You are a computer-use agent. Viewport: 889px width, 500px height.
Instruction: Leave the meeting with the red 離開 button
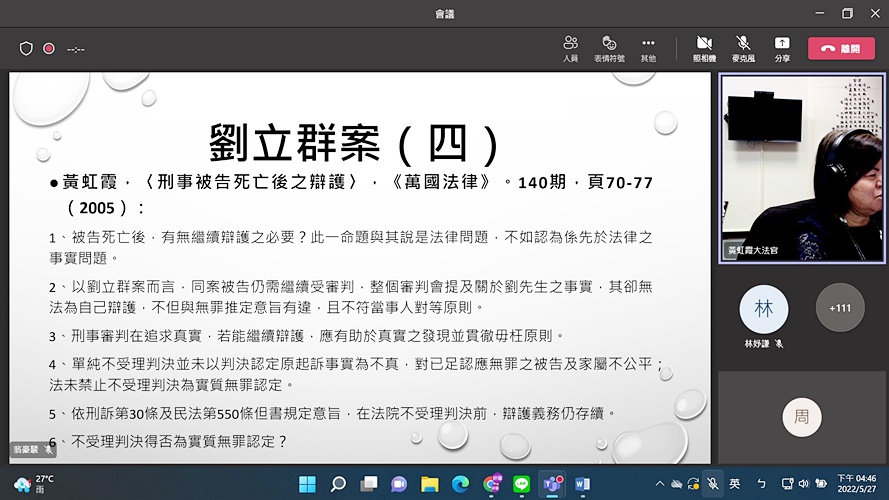tap(841, 48)
